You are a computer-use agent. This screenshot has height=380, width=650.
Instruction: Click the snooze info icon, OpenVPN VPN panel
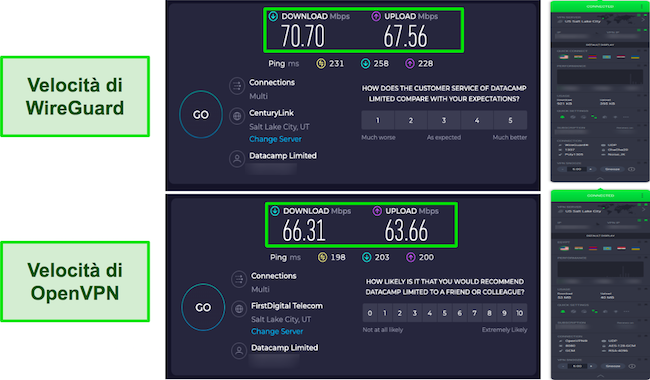[632, 366]
